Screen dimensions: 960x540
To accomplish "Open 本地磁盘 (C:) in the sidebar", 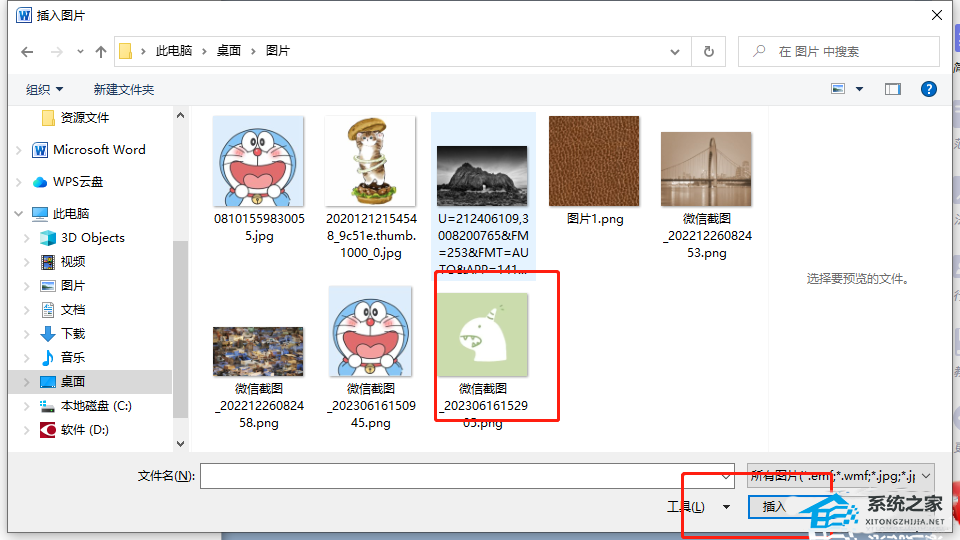I will (x=86, y=406).
